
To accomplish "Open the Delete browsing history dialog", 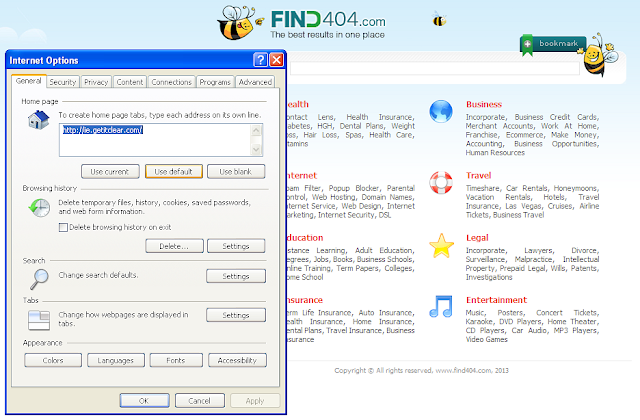I will (x=174, y=246).
